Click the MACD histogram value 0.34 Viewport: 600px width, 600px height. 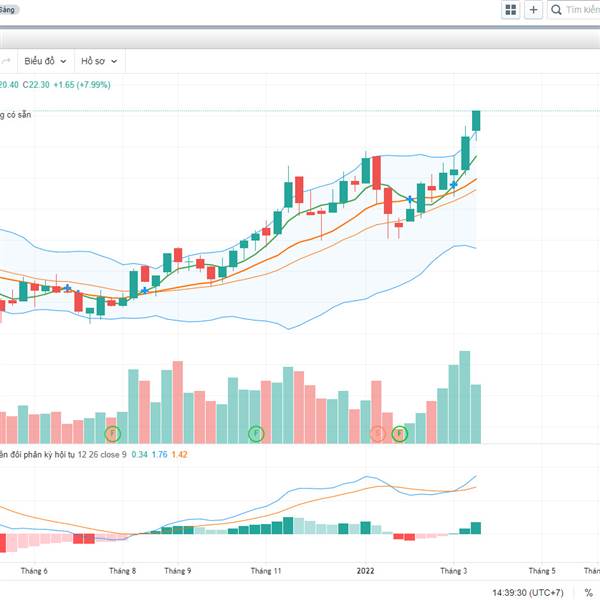pyautogui.click(x=139, y=455)
